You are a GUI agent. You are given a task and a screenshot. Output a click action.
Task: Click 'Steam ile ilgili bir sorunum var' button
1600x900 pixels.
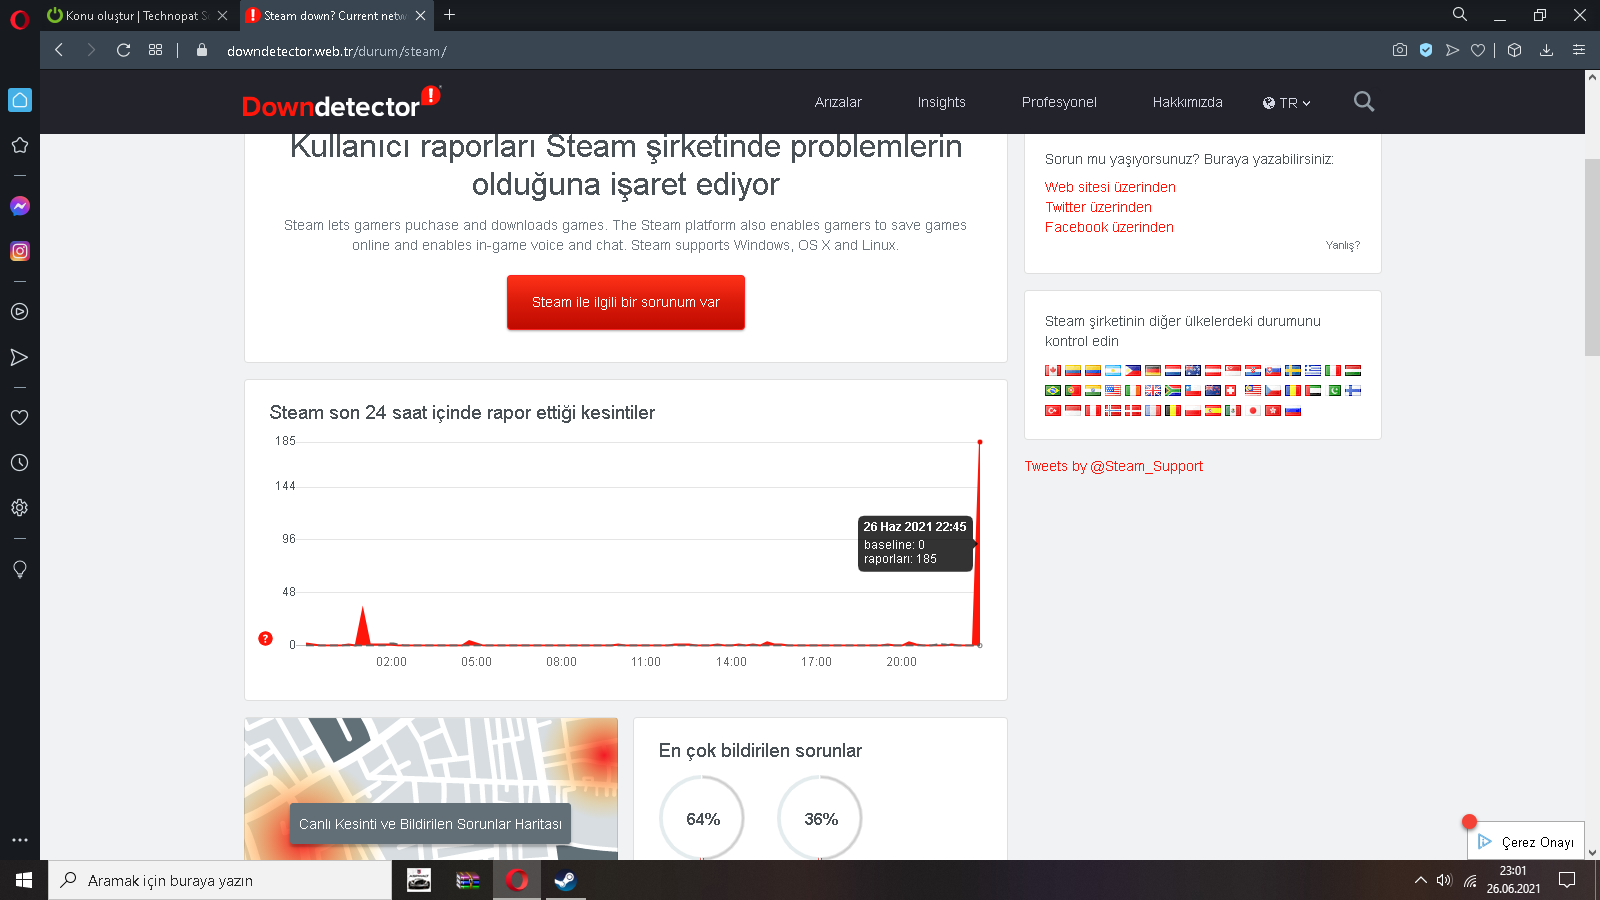(x=626, y=302)
